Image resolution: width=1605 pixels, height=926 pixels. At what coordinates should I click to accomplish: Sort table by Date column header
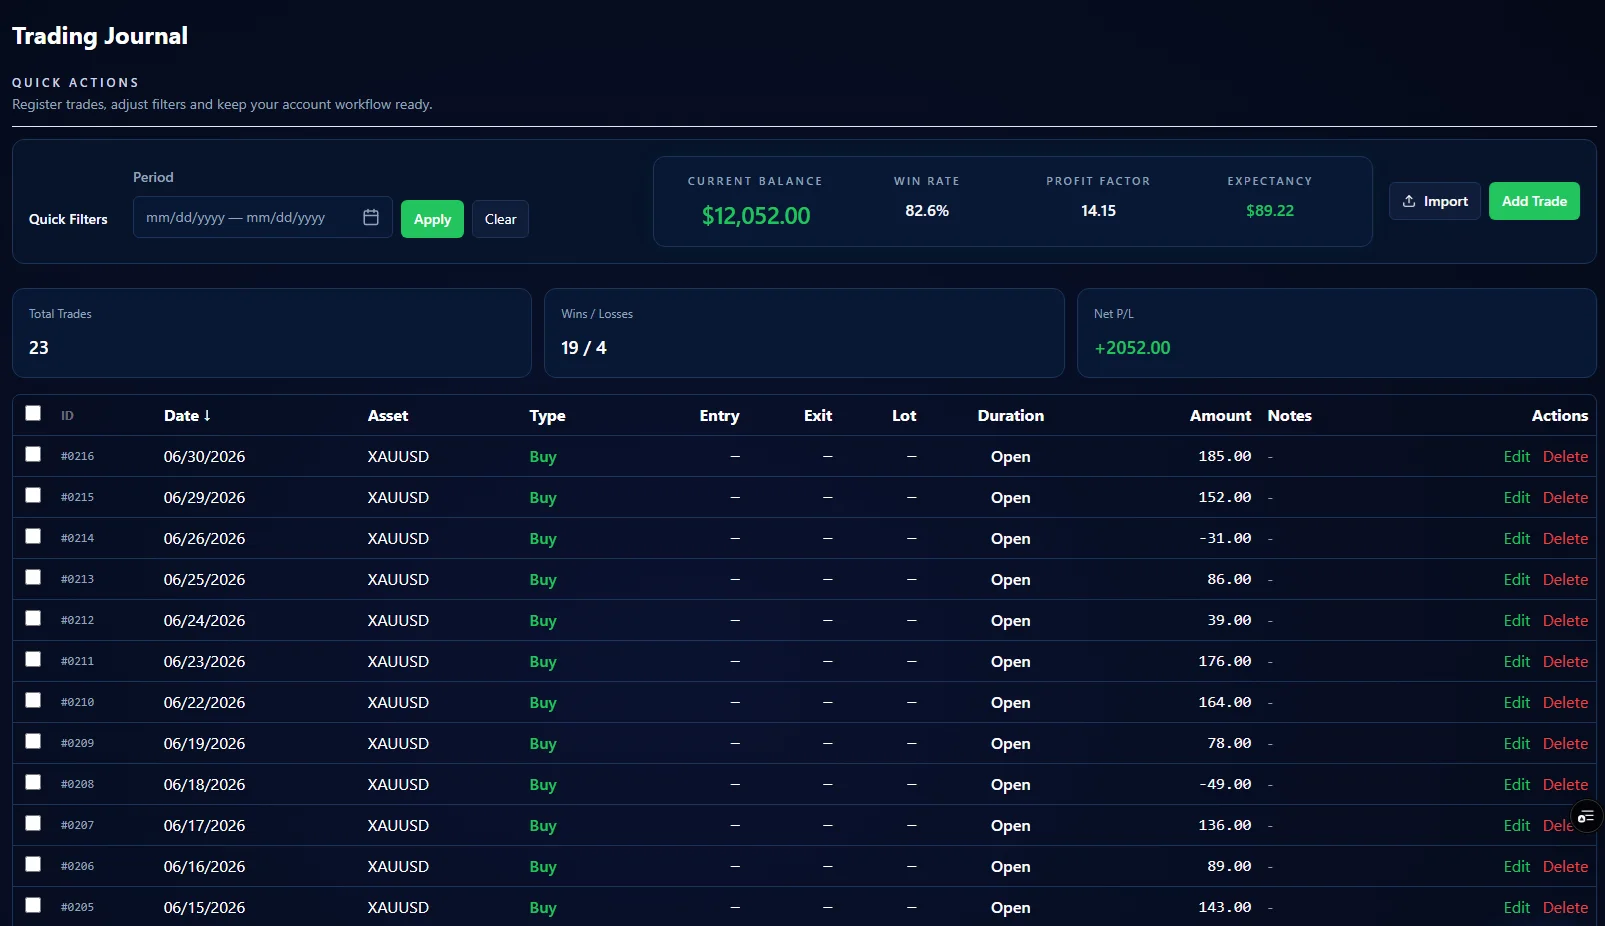point(187,415)
